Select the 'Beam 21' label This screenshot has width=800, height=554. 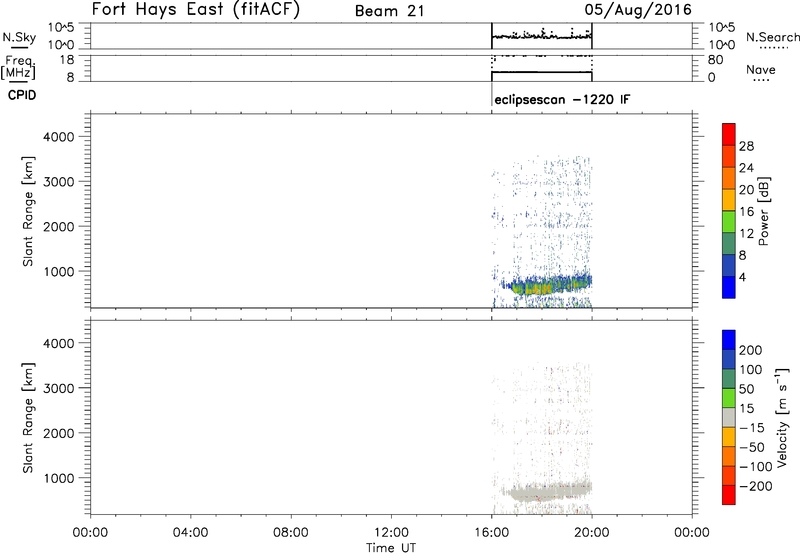tap(389, 11)
